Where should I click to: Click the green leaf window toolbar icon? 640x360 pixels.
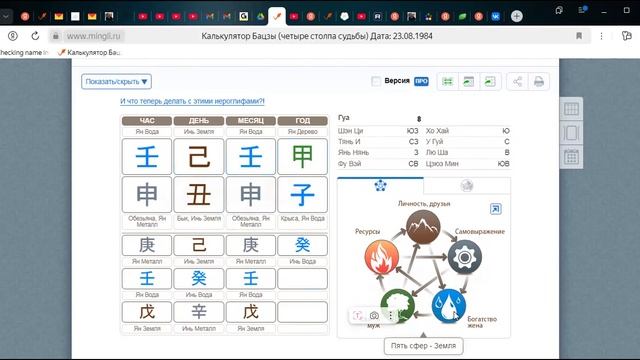pyautogui.click(x=469, y=81)
